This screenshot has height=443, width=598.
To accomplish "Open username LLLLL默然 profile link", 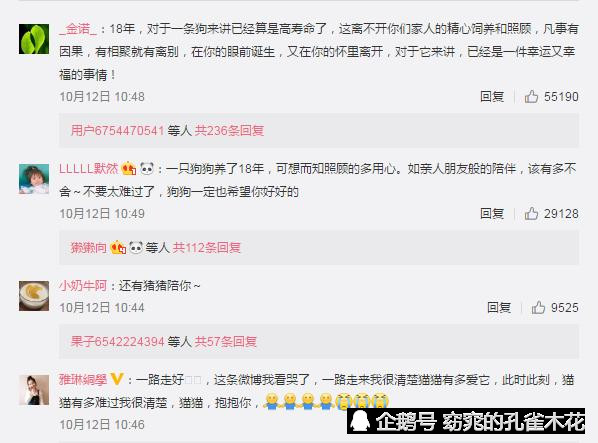I will click(88, 169).
